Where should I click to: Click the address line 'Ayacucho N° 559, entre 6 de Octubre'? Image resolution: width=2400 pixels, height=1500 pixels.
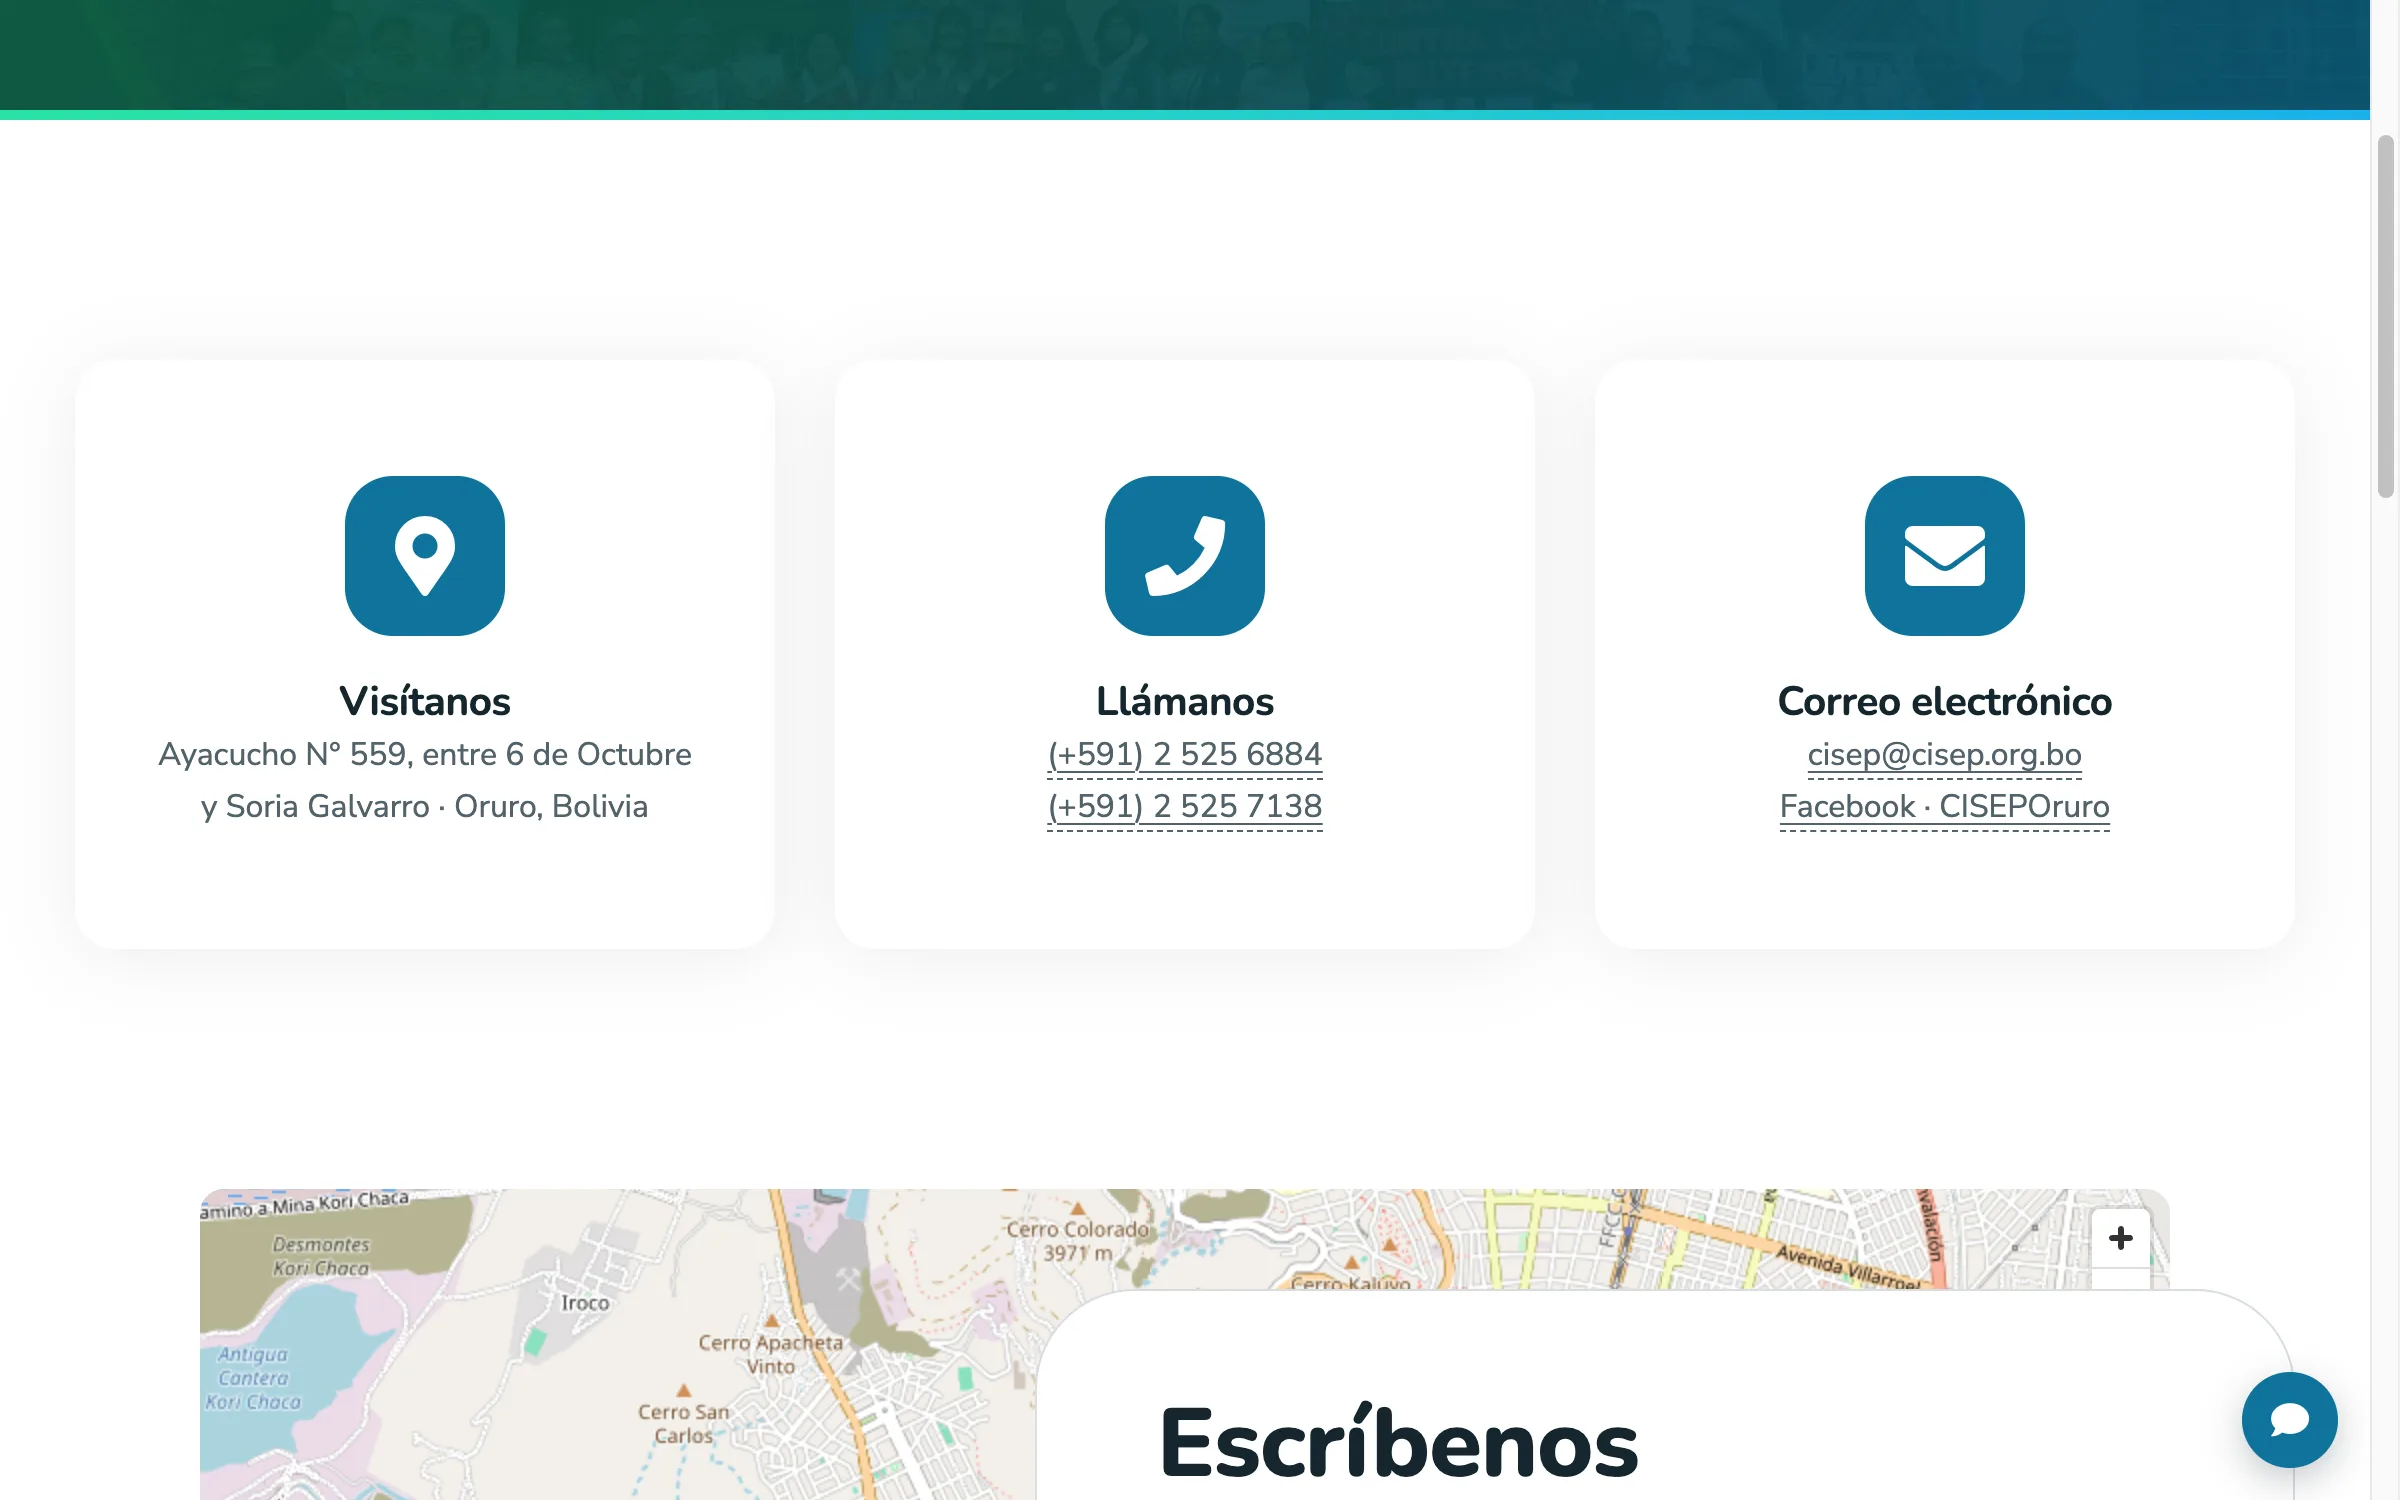pos(425,754)
